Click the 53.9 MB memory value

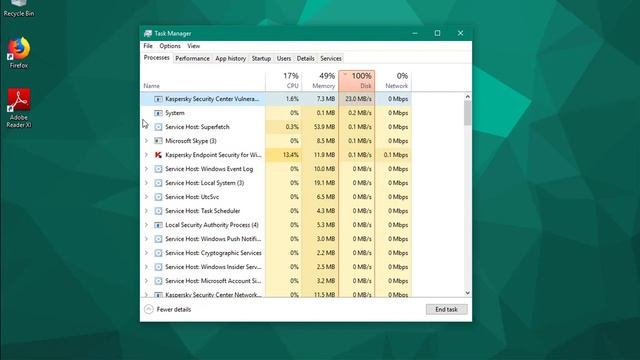pos(325,127)
